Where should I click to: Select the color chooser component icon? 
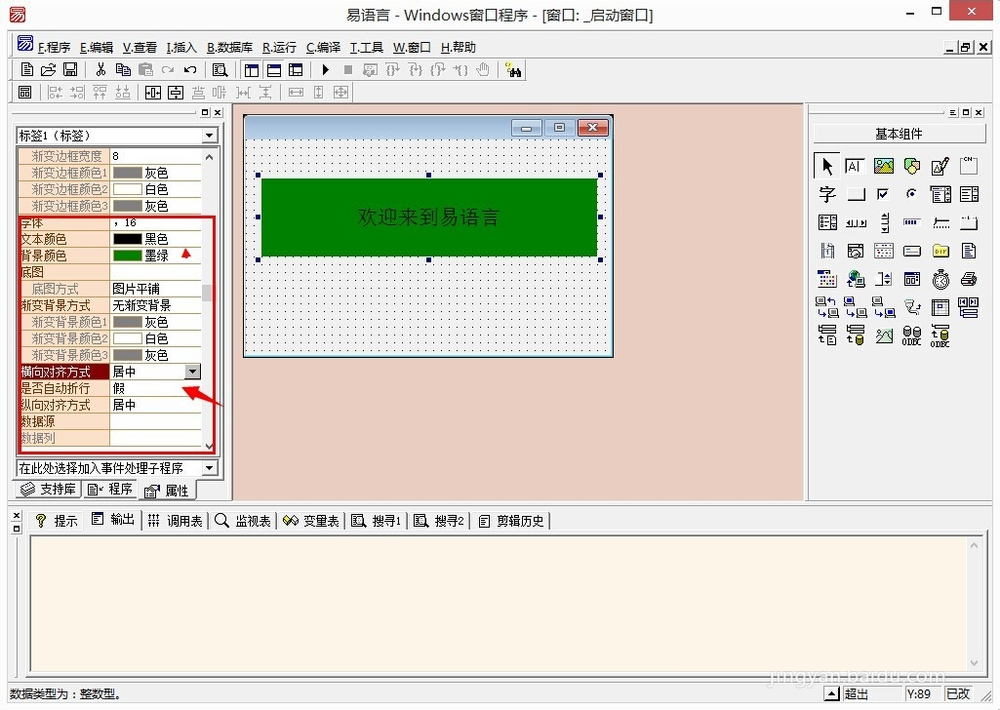[x=827, y=279]
